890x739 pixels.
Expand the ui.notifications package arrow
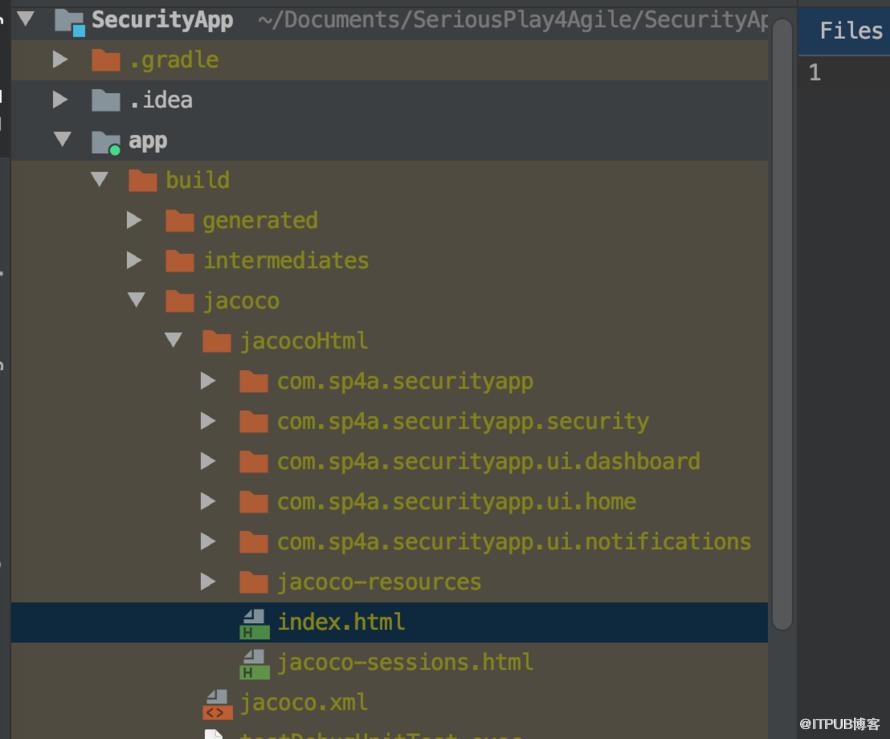208,542
